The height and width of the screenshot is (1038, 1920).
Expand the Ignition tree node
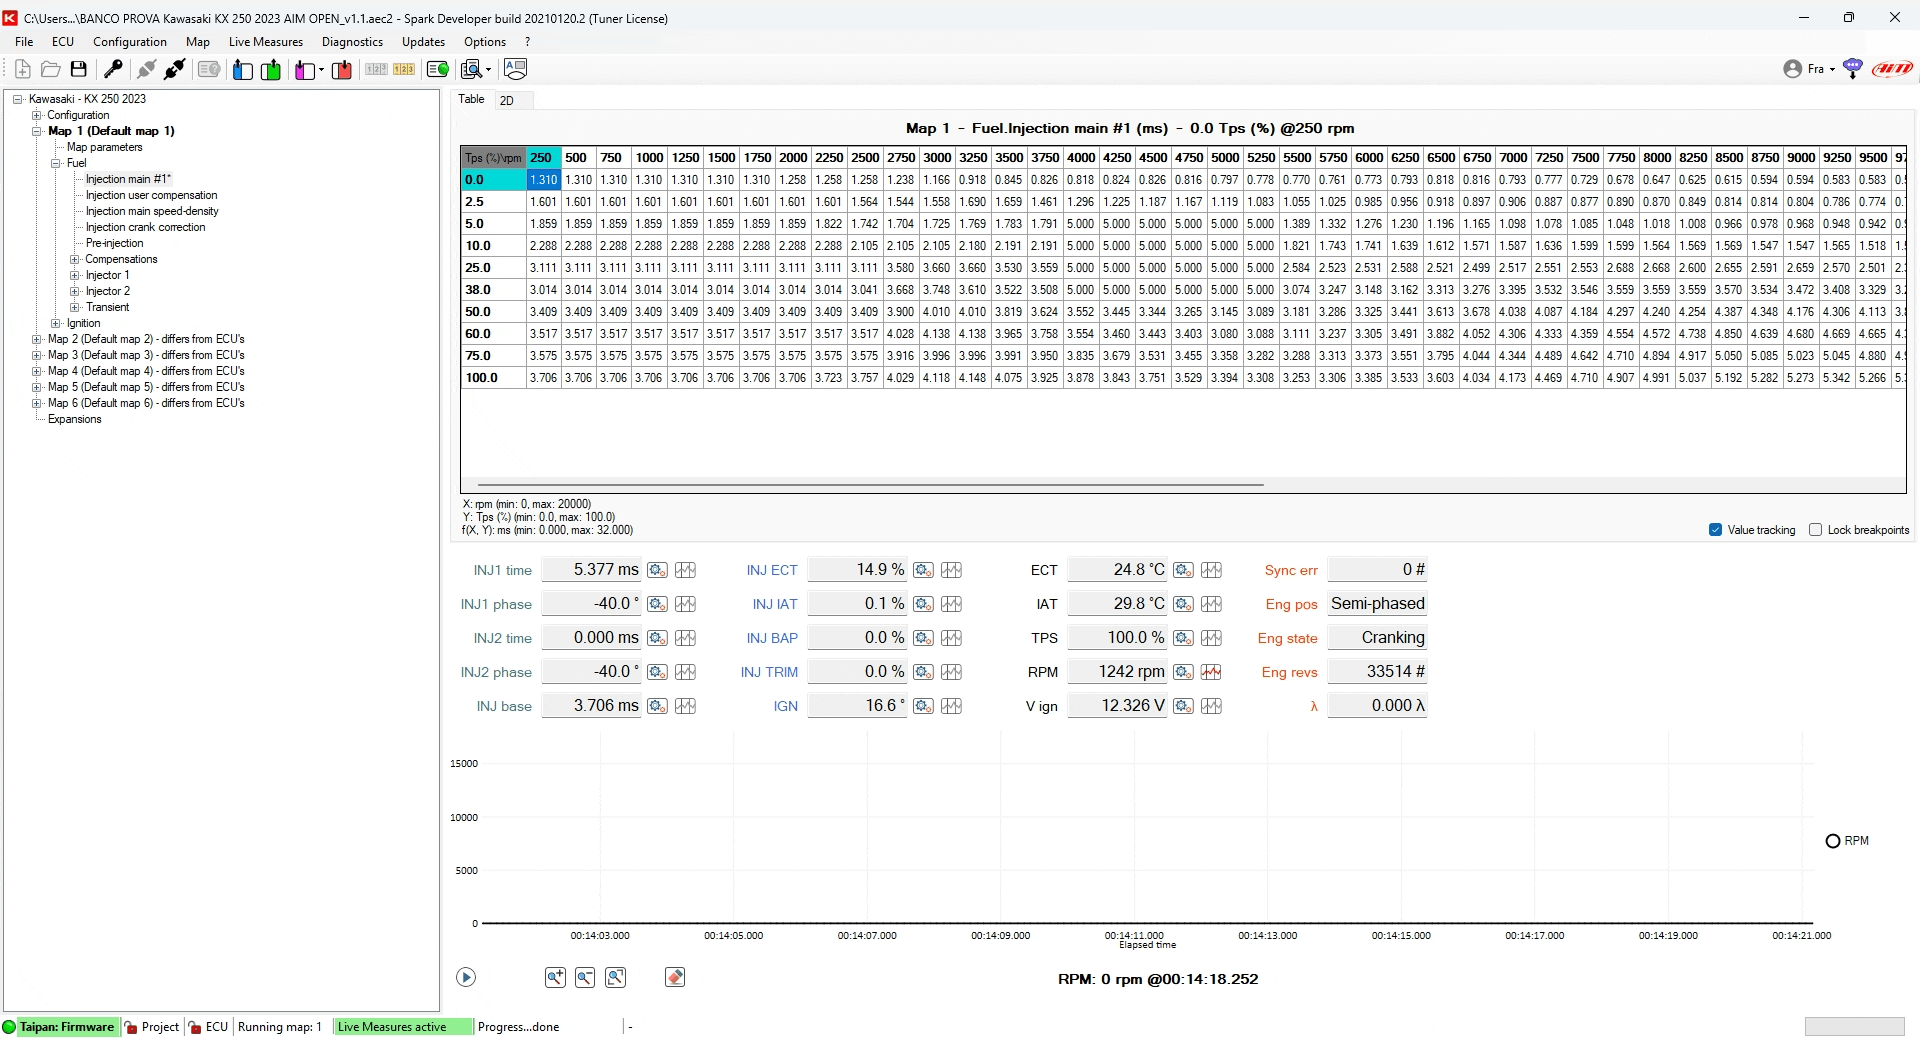(x=56, y=323)
